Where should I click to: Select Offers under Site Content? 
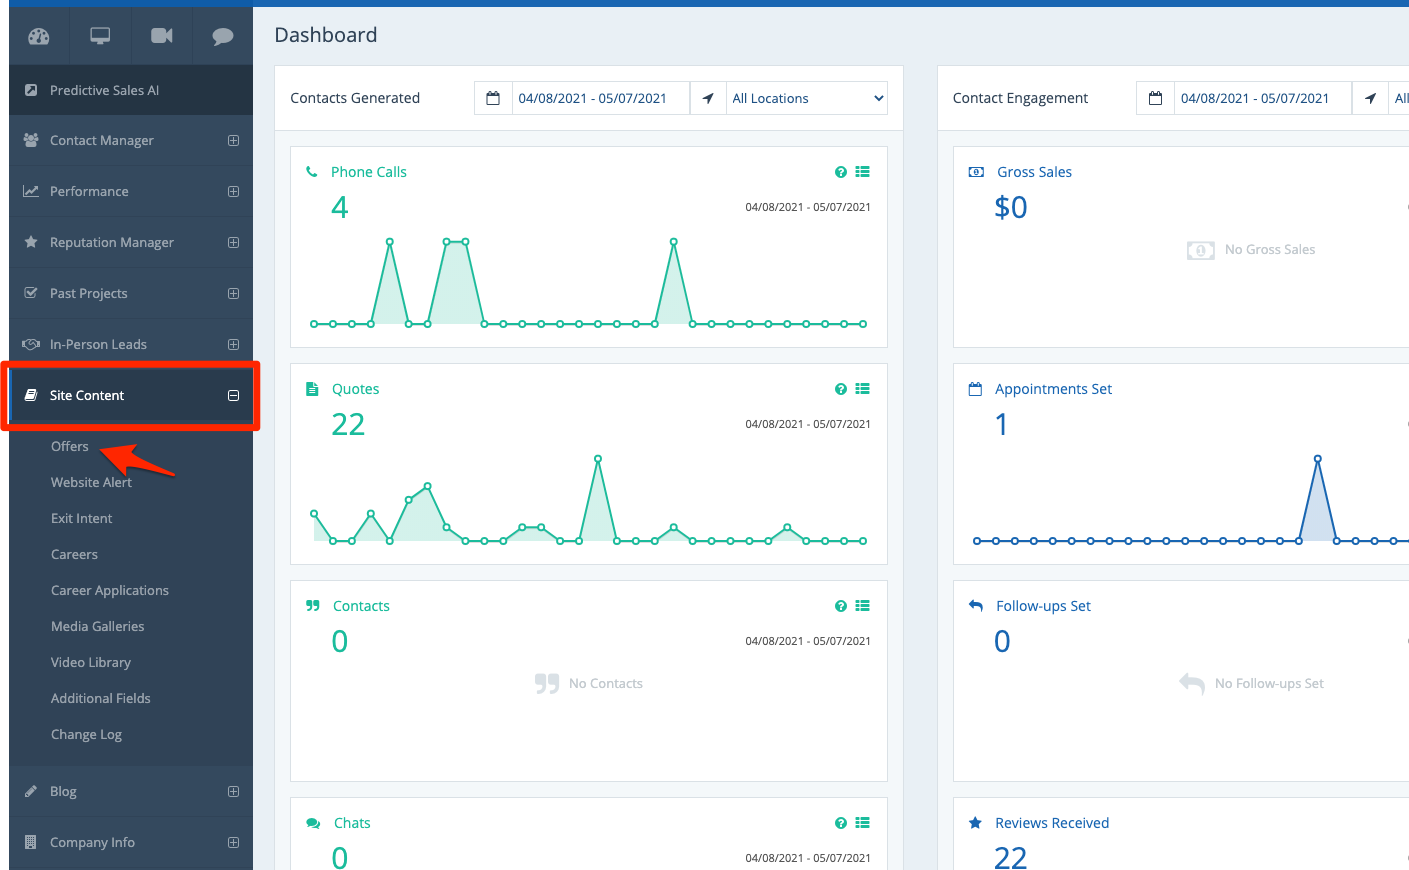pyautogui.click(x=70, y=447)
